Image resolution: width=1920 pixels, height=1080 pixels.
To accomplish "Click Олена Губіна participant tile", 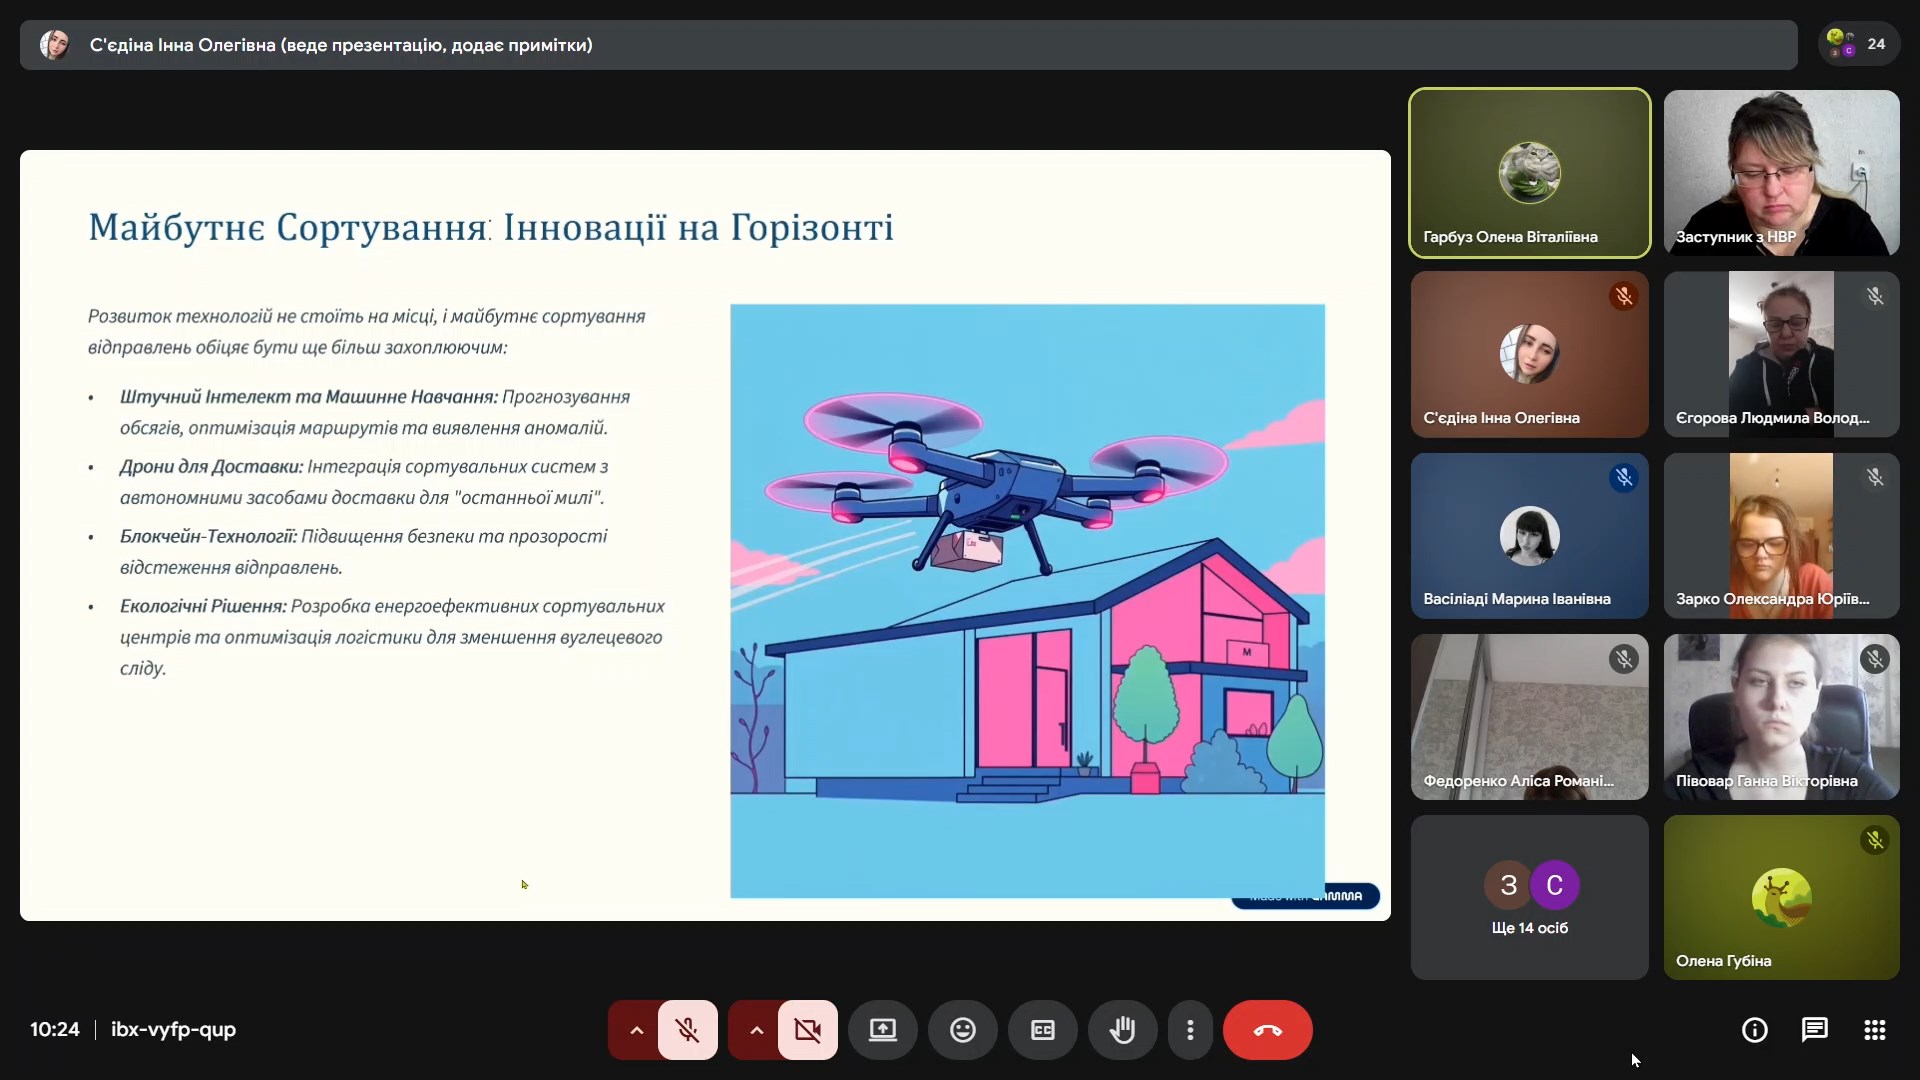I will coord(1781,897).
